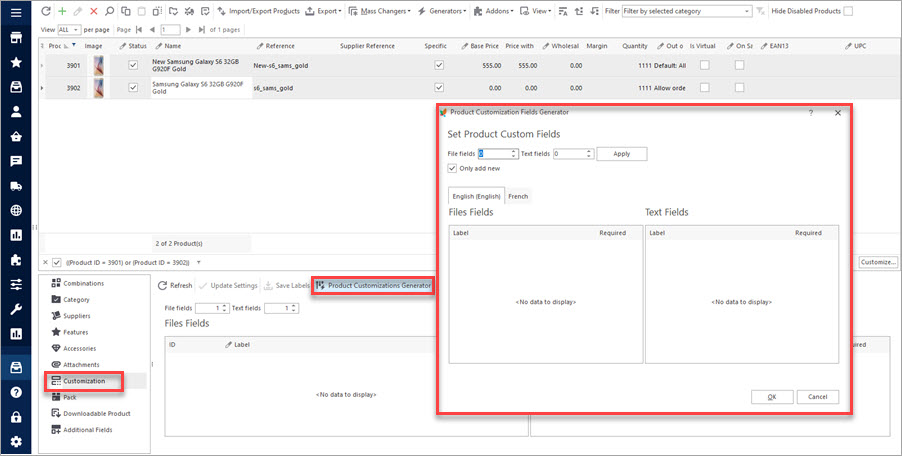Toggle Is Virtual checkbox for product 3902
The image size is (902, 456).
(x=705, y=87)
